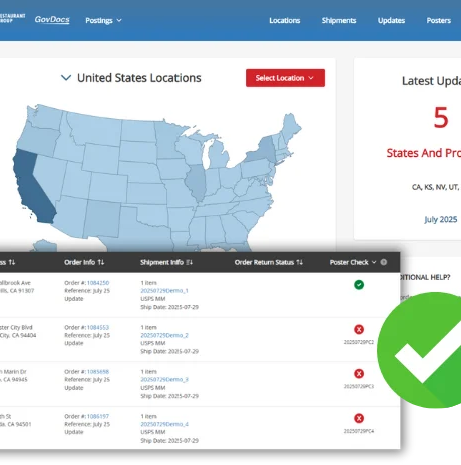Viewport: 461px width, 465px height.
Task: Click green check for order 1084250
Action: tap(359, 285)
